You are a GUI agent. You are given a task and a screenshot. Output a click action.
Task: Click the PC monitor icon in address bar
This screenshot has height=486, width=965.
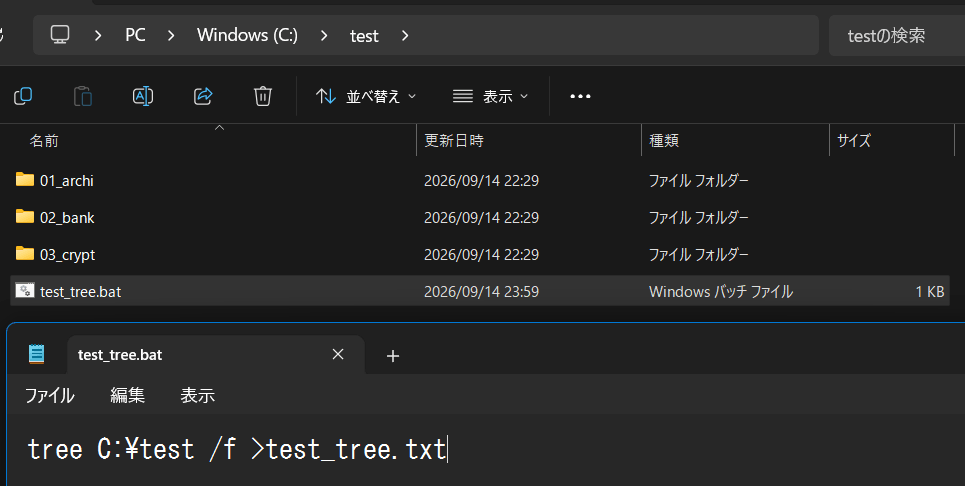click(60, 34)
